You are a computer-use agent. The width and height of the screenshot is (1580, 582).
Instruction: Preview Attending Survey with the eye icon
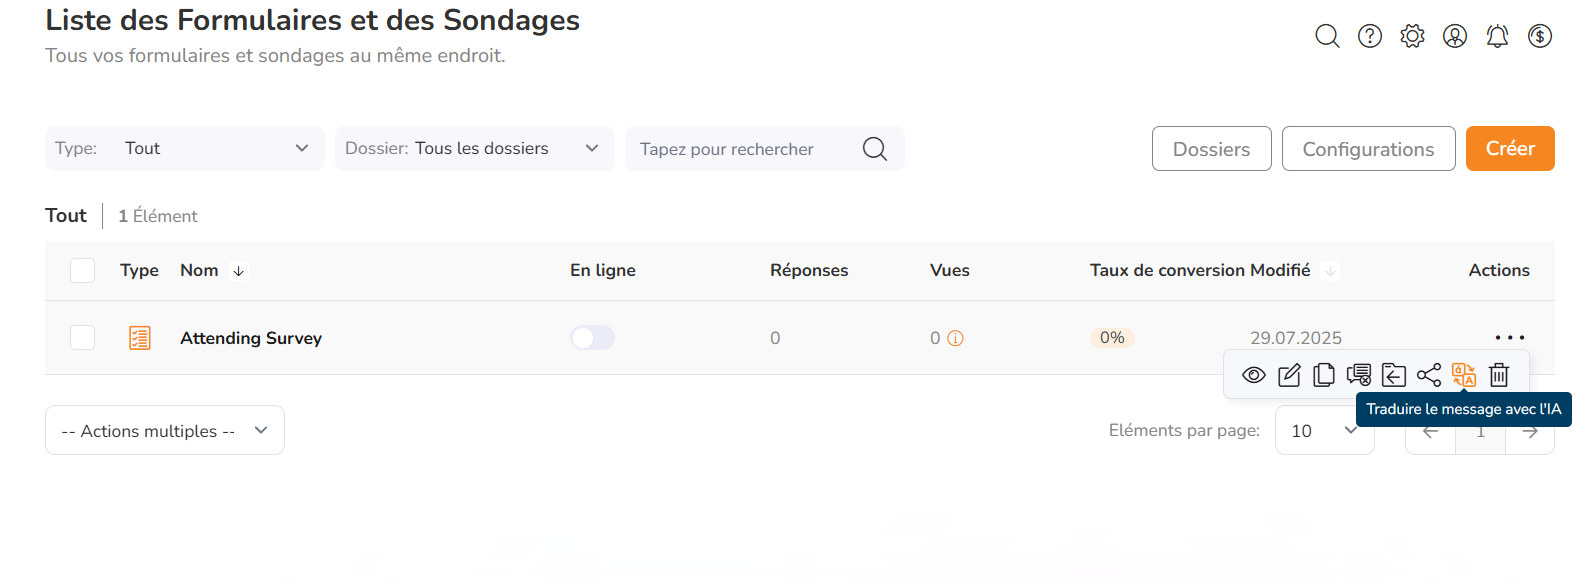tap(1254, 375)
